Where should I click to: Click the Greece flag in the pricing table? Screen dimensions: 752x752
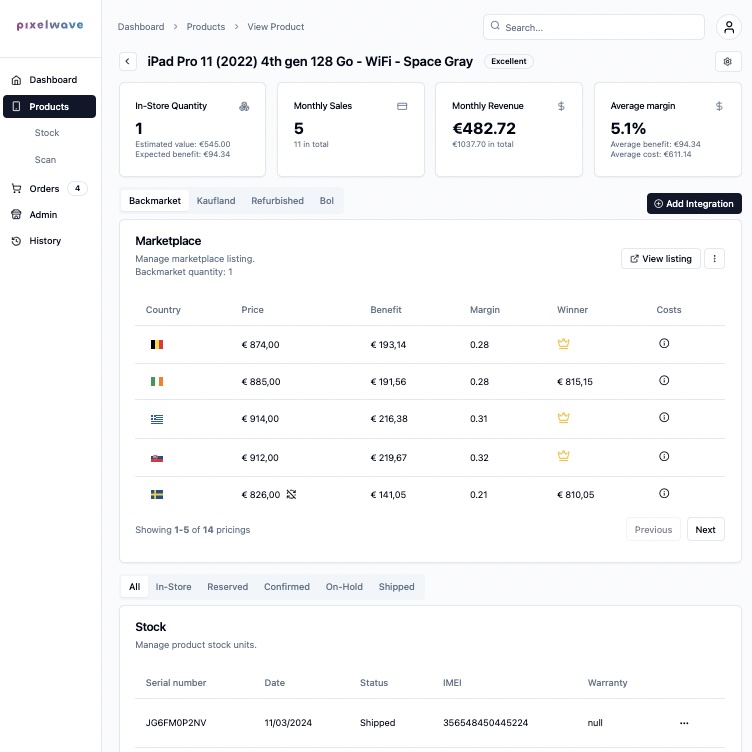[x=157, y=419]
